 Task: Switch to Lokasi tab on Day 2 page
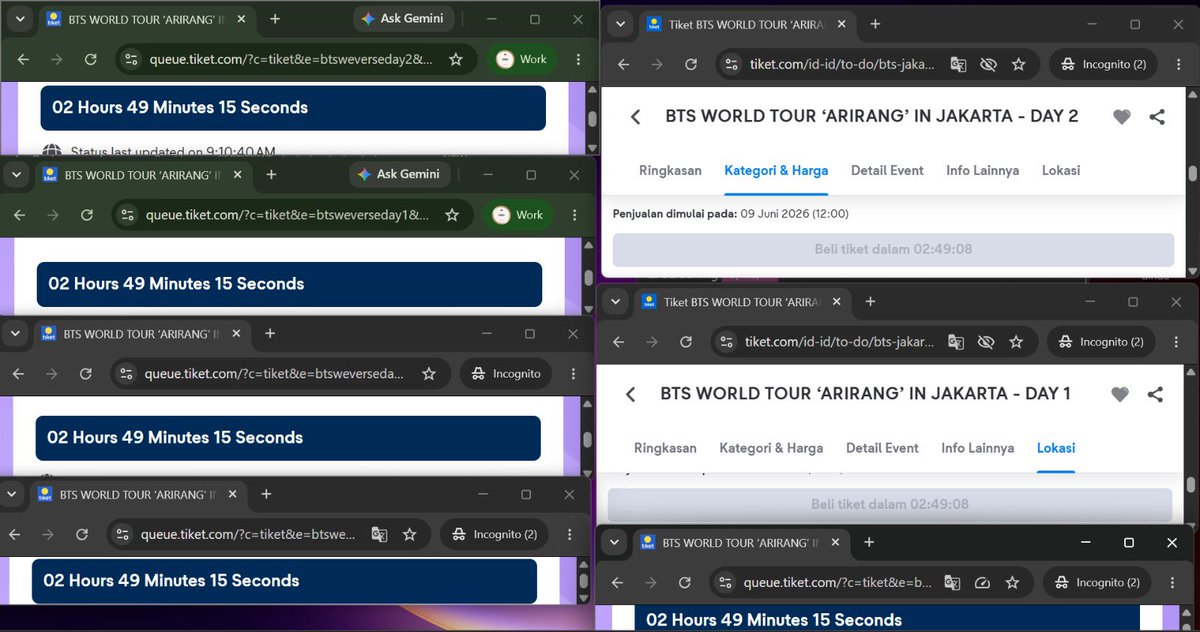point(1061,170)
